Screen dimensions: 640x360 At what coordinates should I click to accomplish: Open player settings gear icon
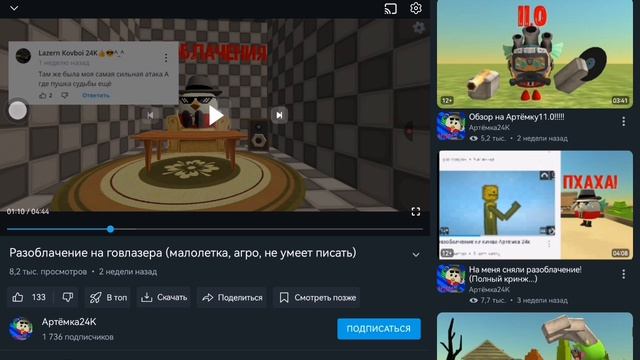416,8
